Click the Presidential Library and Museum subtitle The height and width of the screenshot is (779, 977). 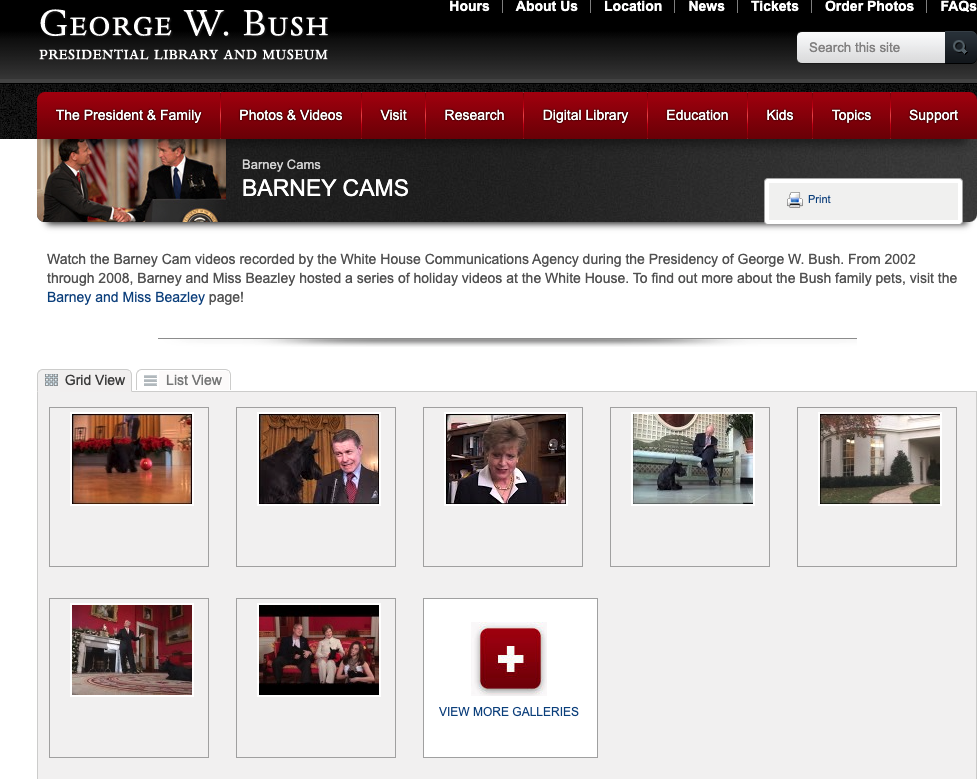183,55
